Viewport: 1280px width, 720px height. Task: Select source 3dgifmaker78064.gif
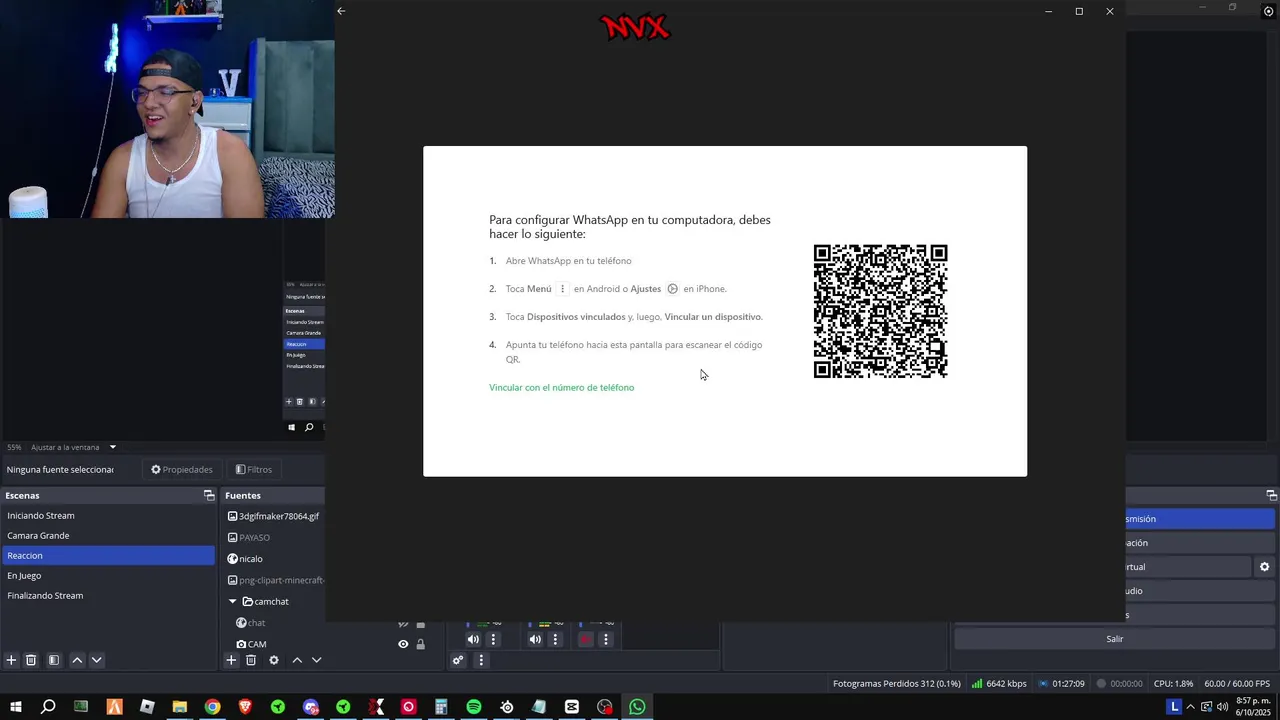[x=274, y=516]
